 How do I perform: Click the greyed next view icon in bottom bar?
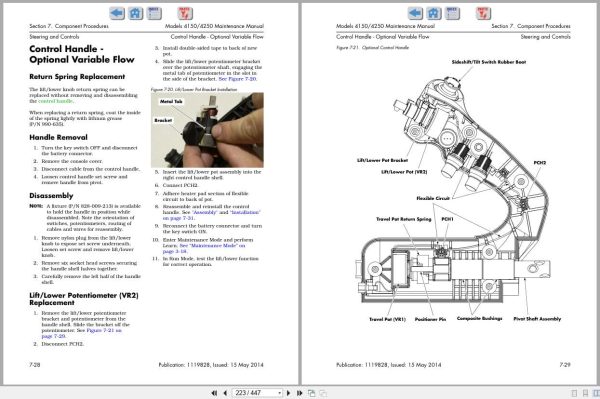pyautogui.click(x=323, y=393)
